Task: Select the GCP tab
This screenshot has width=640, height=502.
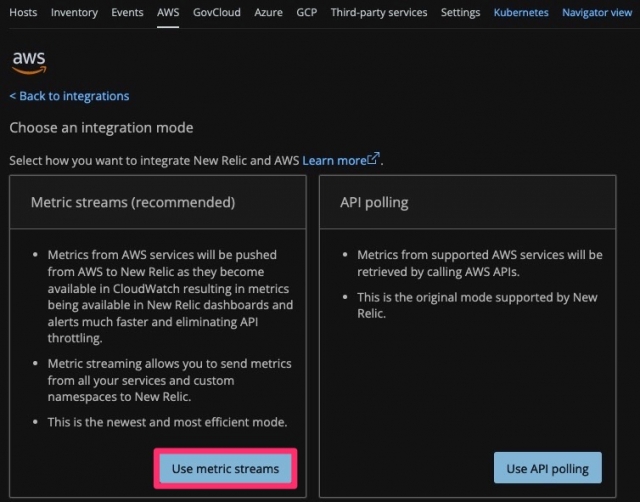Action: pyautogui.click(x=308, y=13)
